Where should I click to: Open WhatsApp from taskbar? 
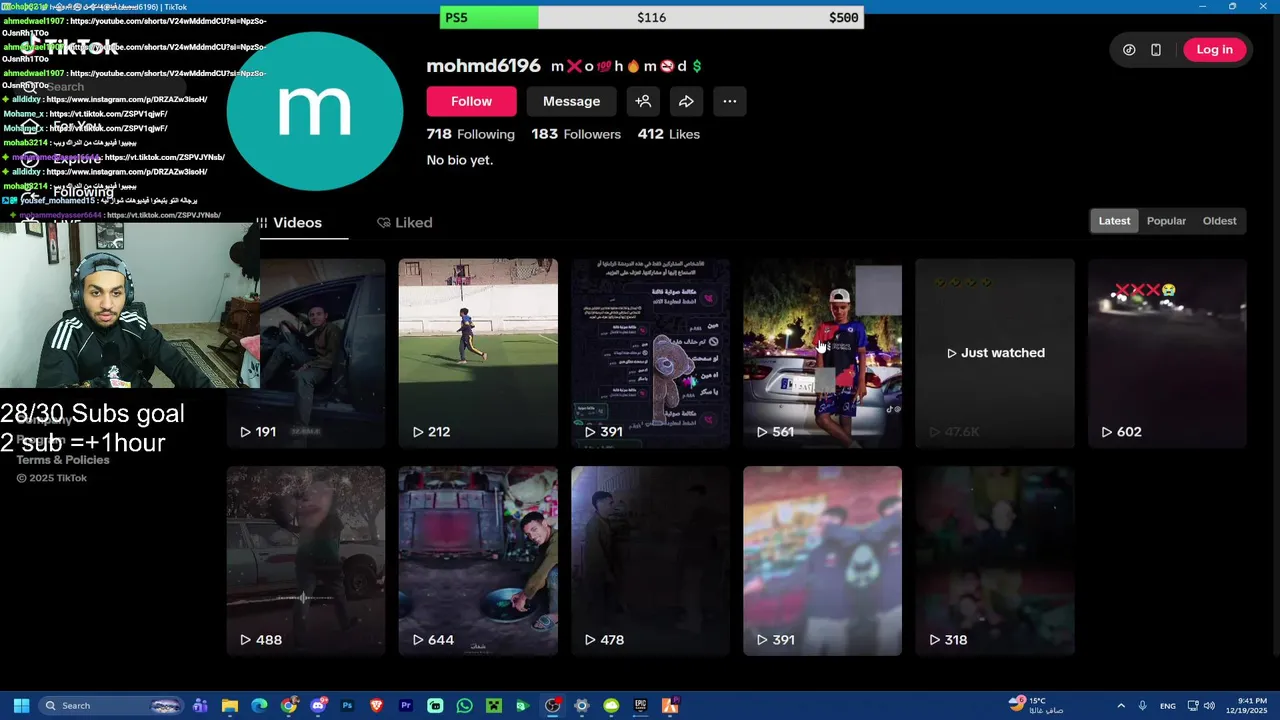[465, 706]
